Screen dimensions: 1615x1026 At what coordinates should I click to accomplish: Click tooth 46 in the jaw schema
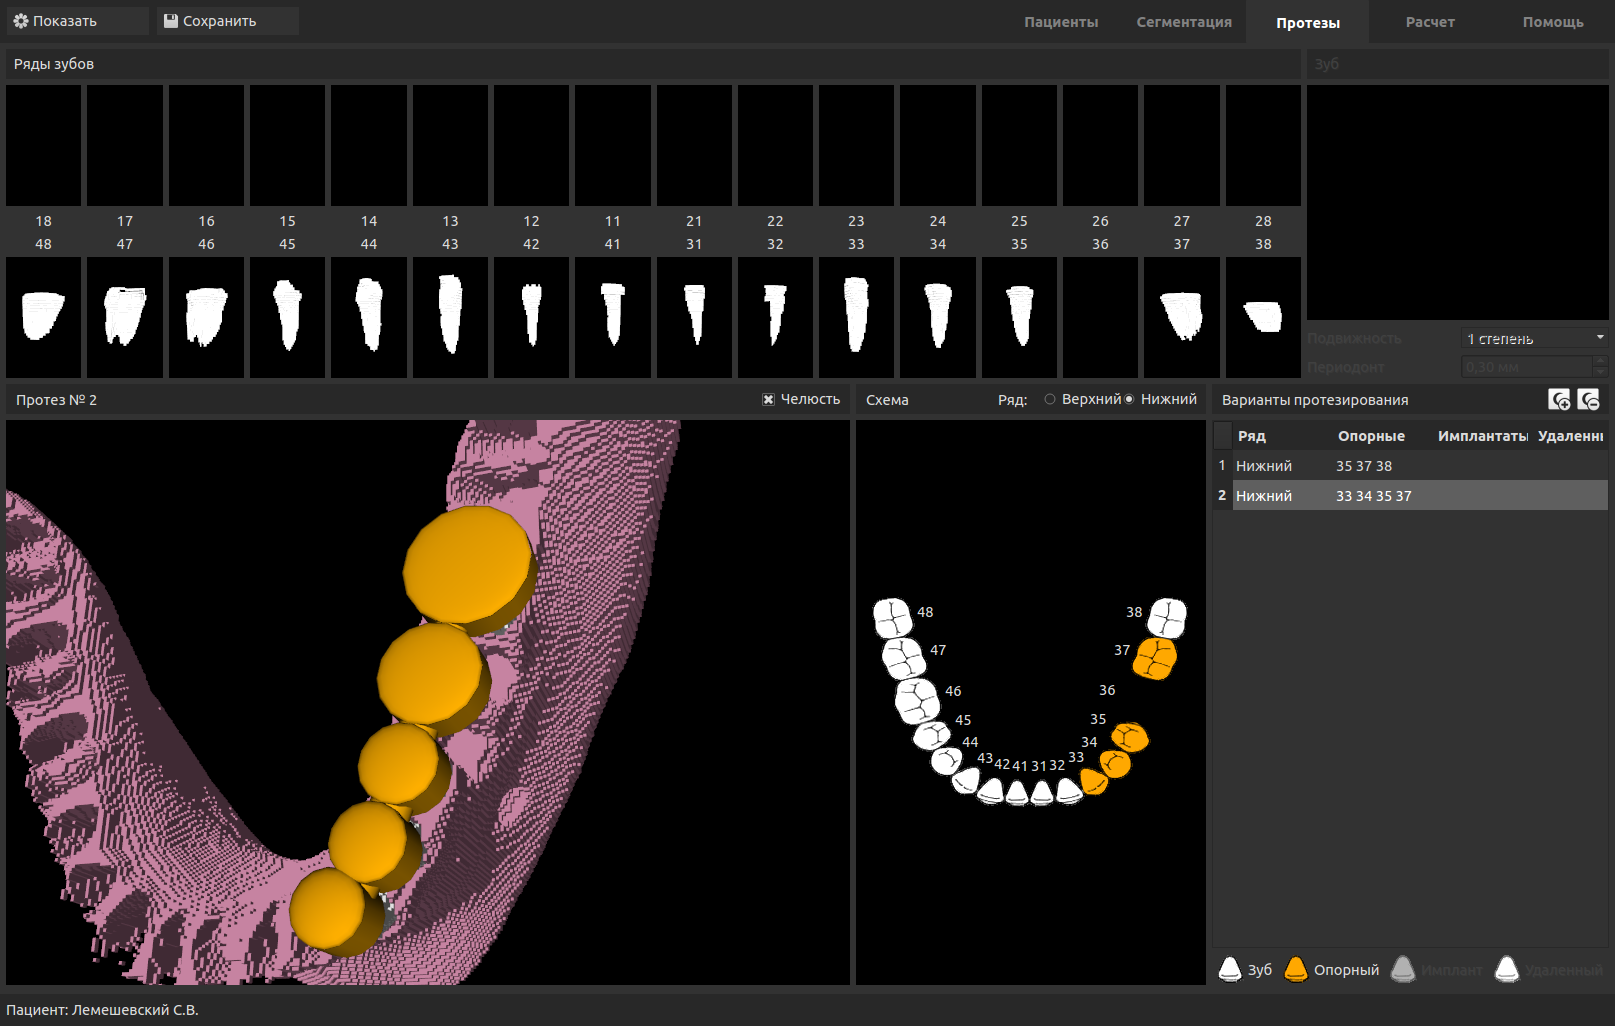tap(916, 700)
